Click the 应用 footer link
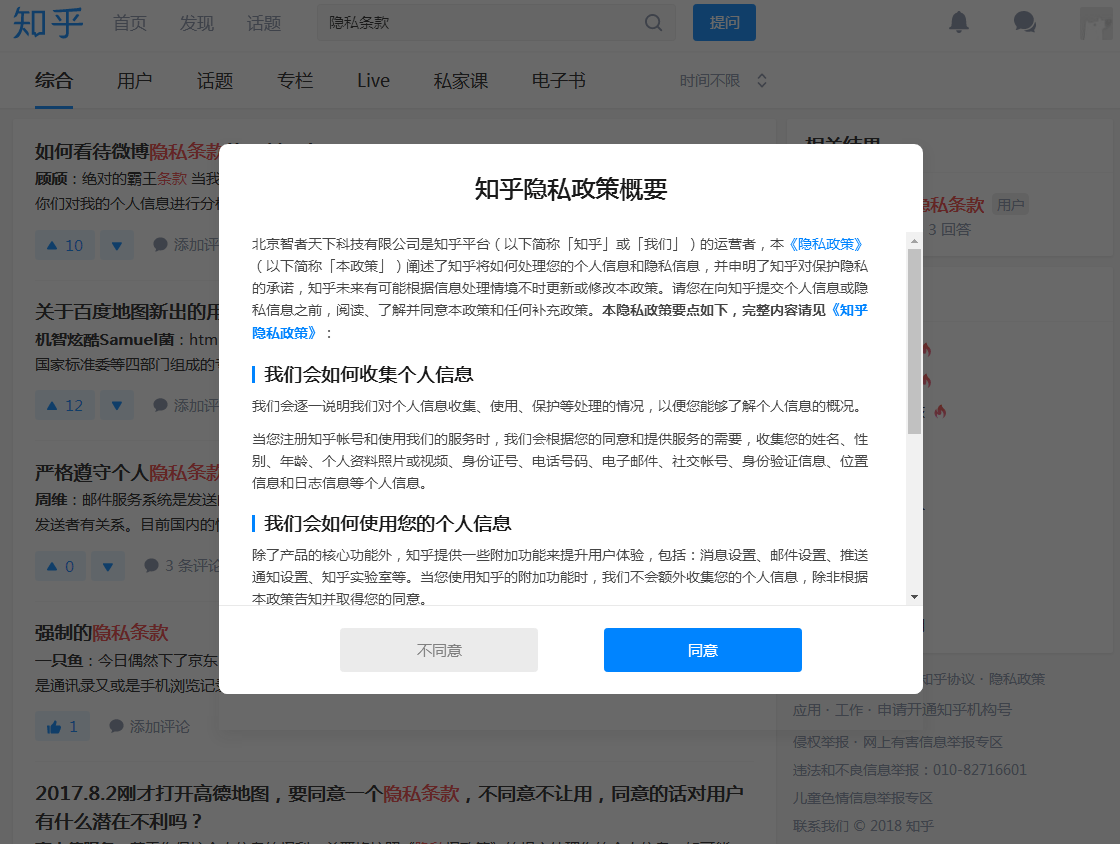This screenshot has height=844, width=1120. [x=806, y=710]
